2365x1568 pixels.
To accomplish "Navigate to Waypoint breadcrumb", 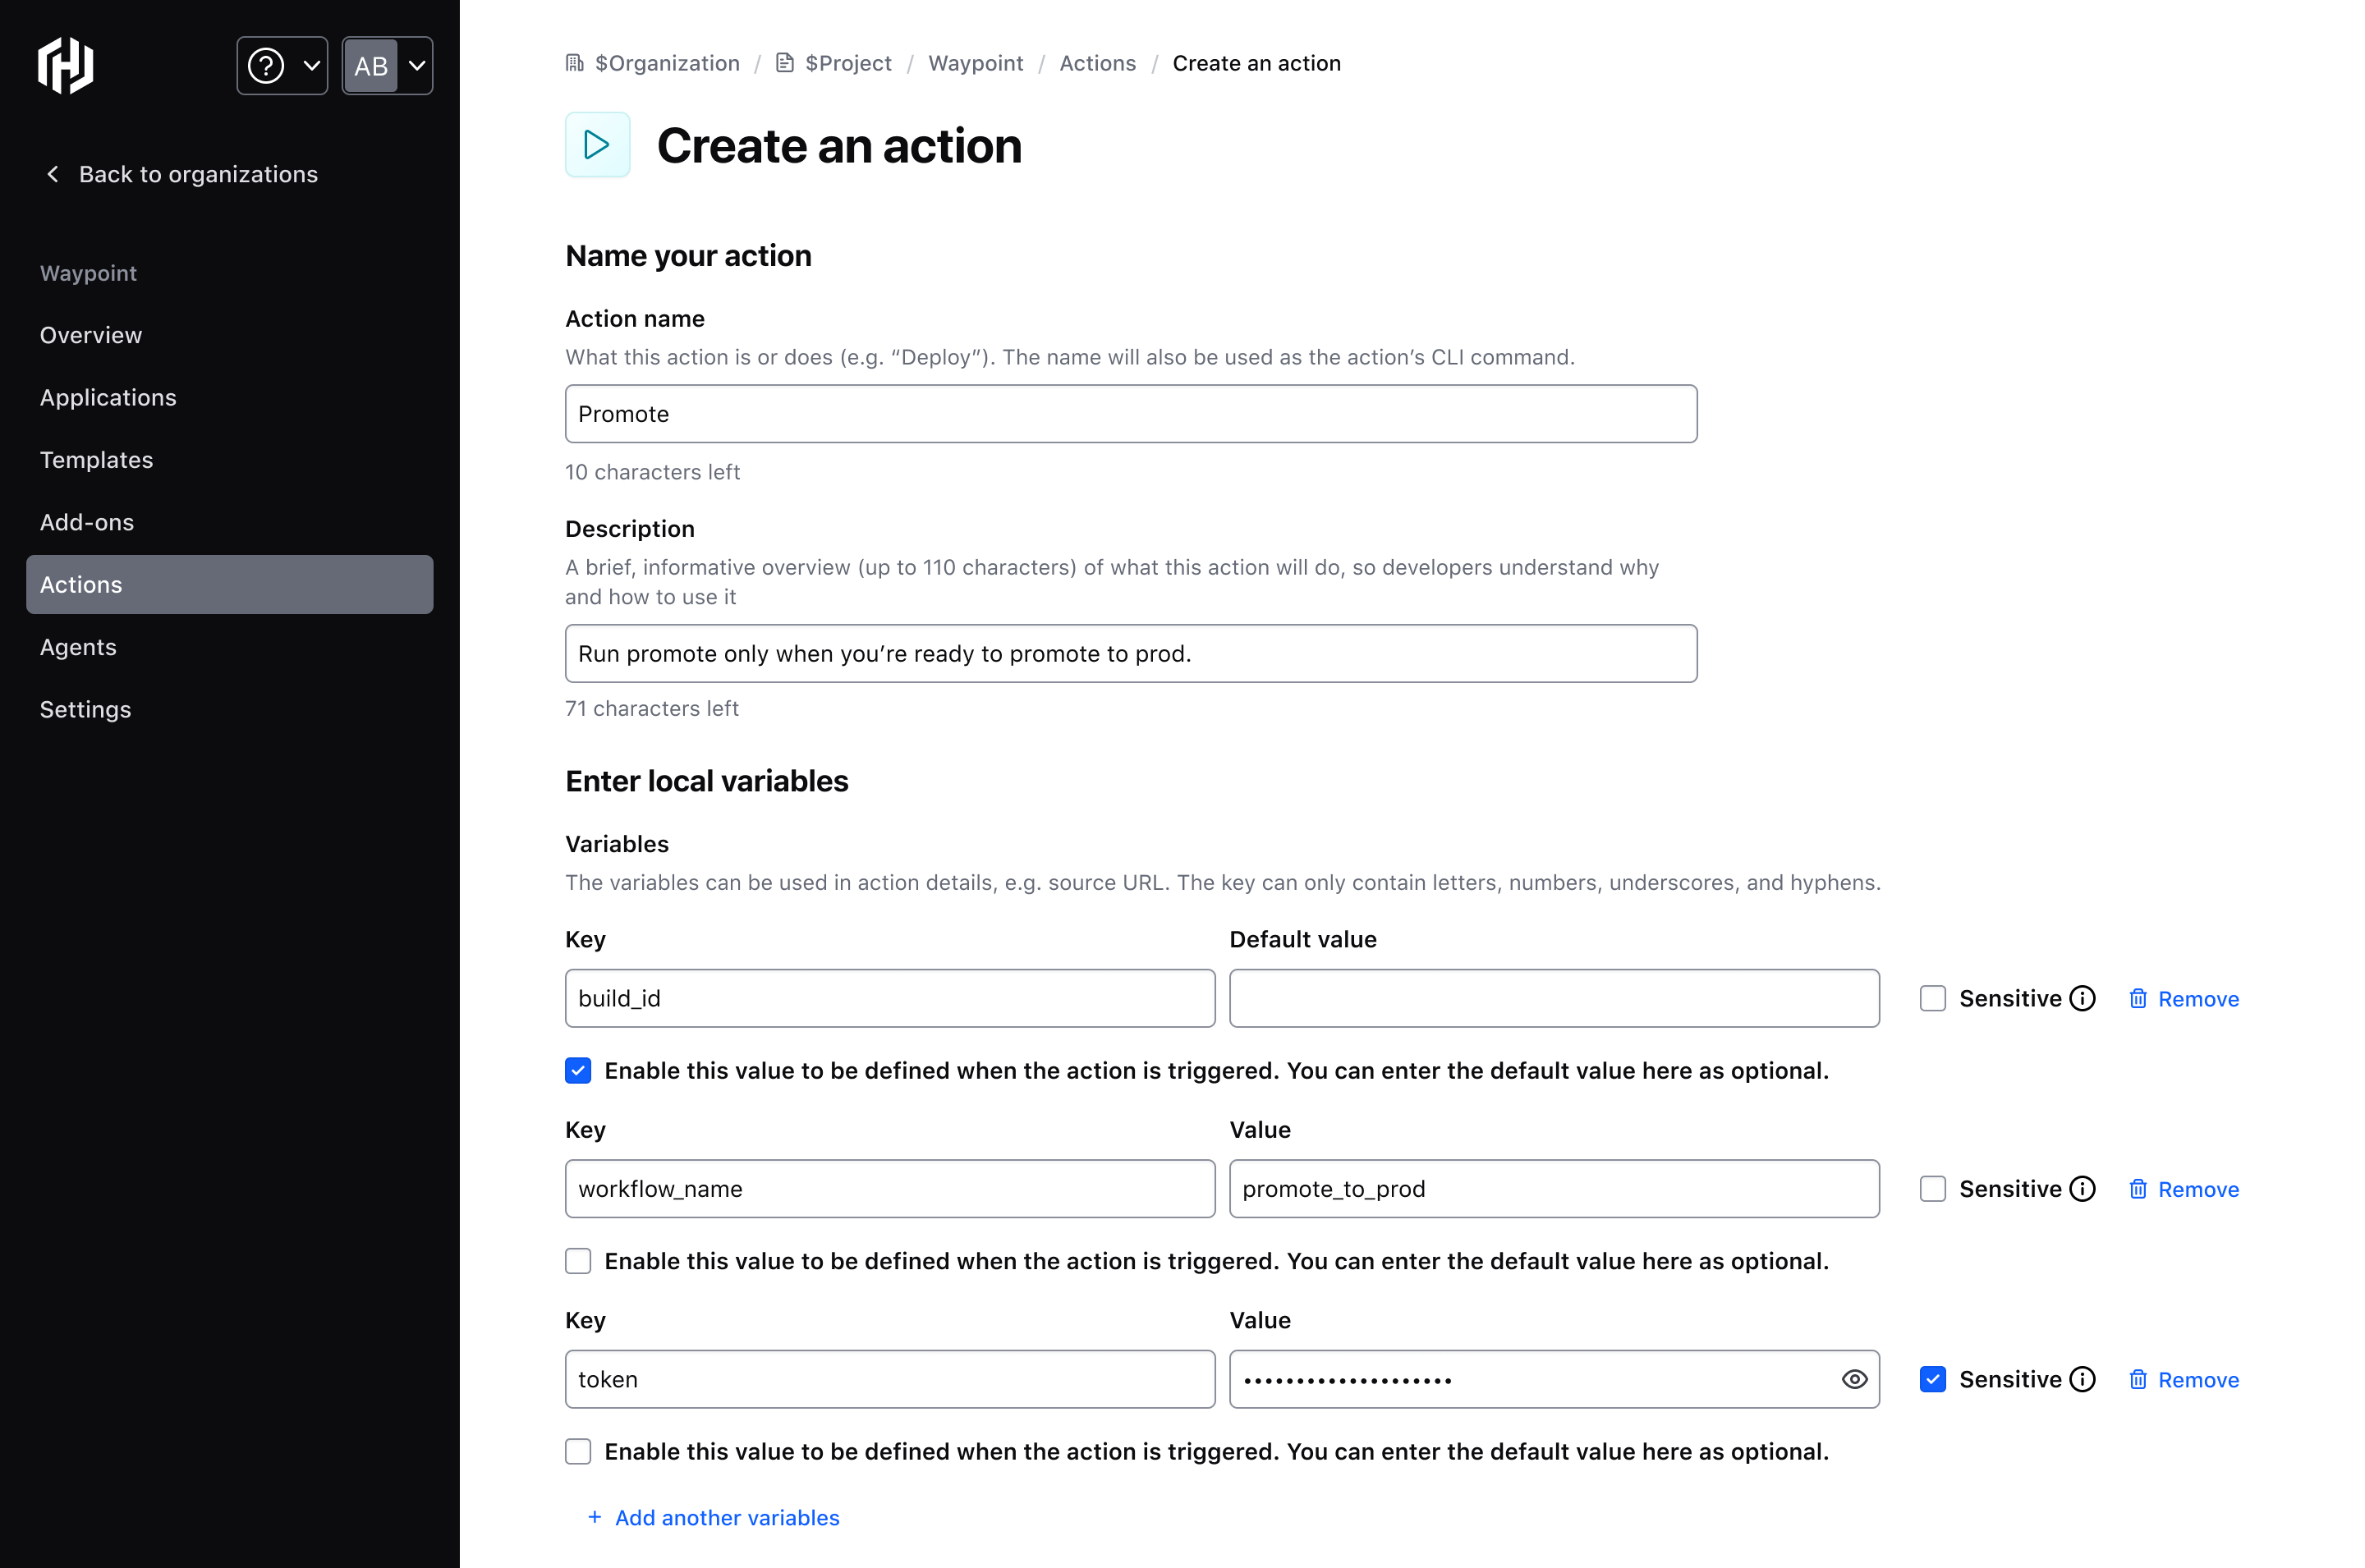I will coord(975,63).
